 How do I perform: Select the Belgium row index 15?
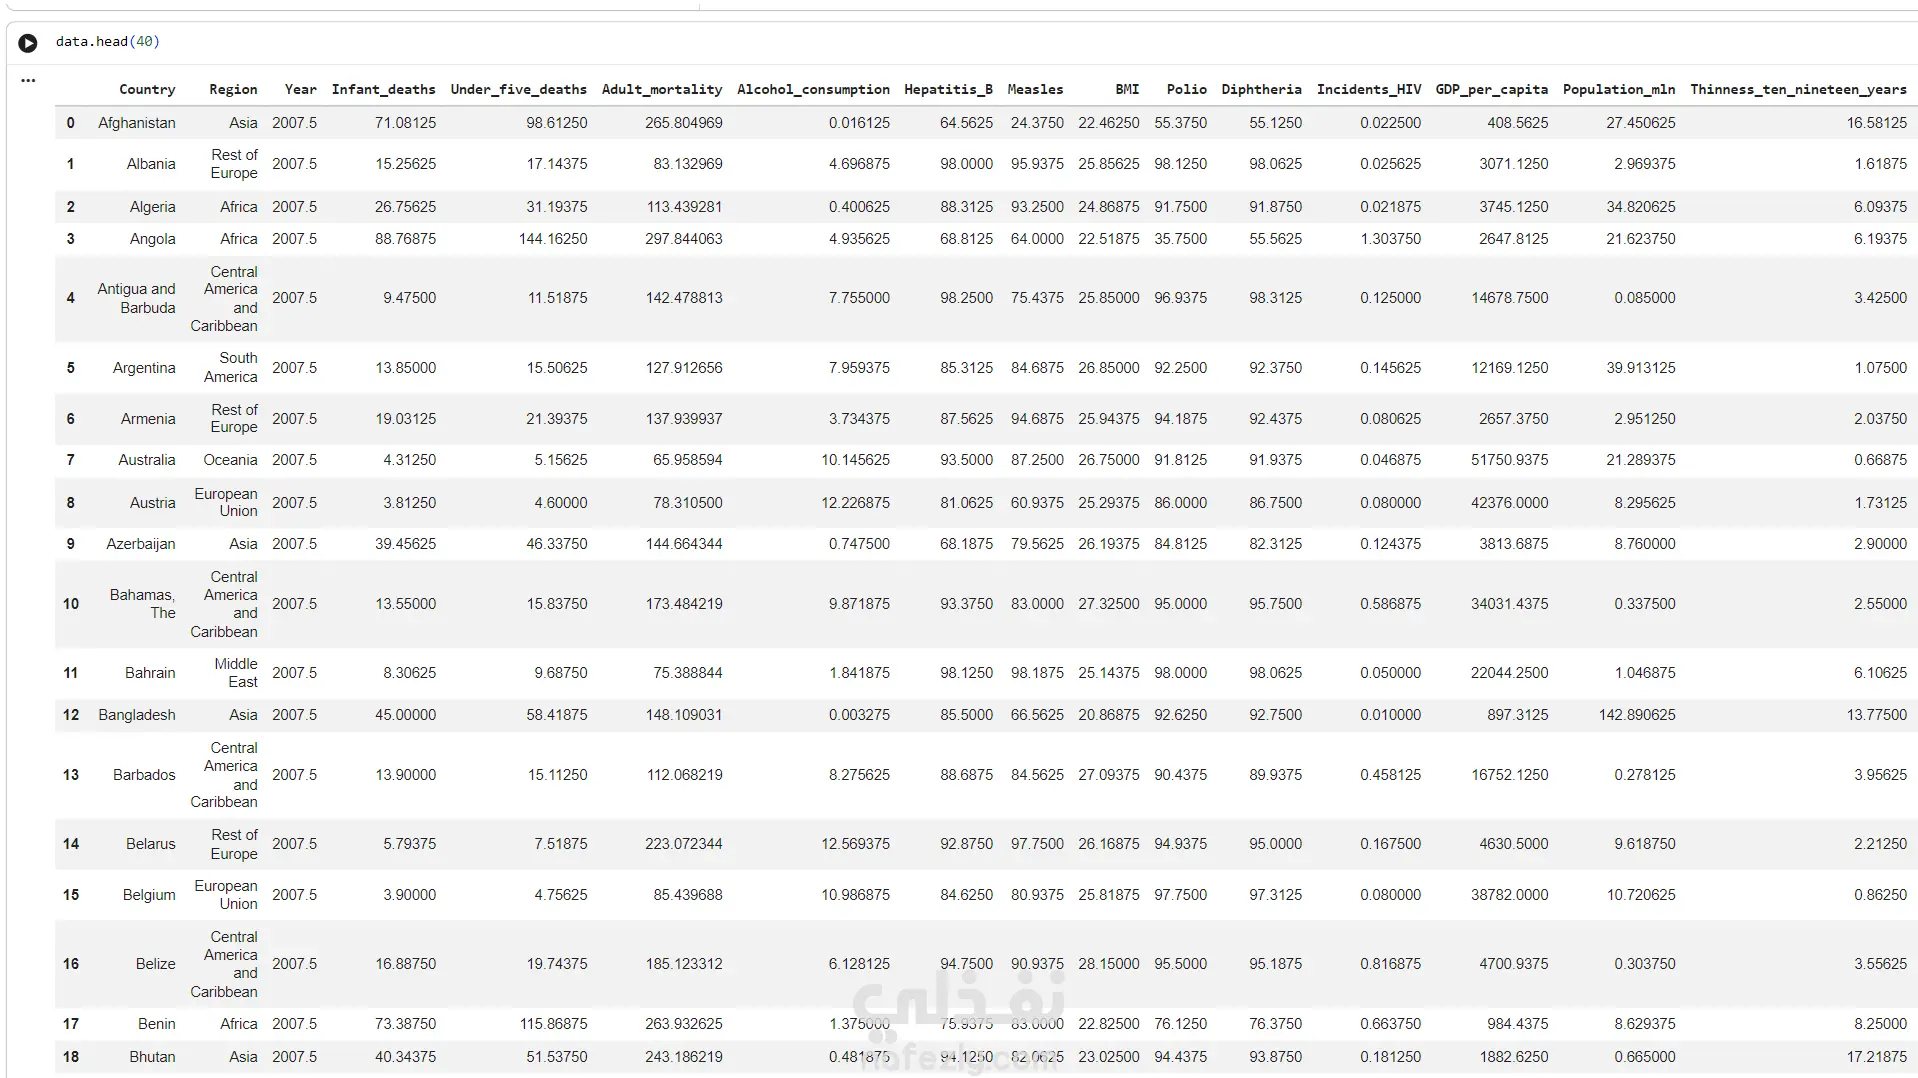[x=71, y=895]
